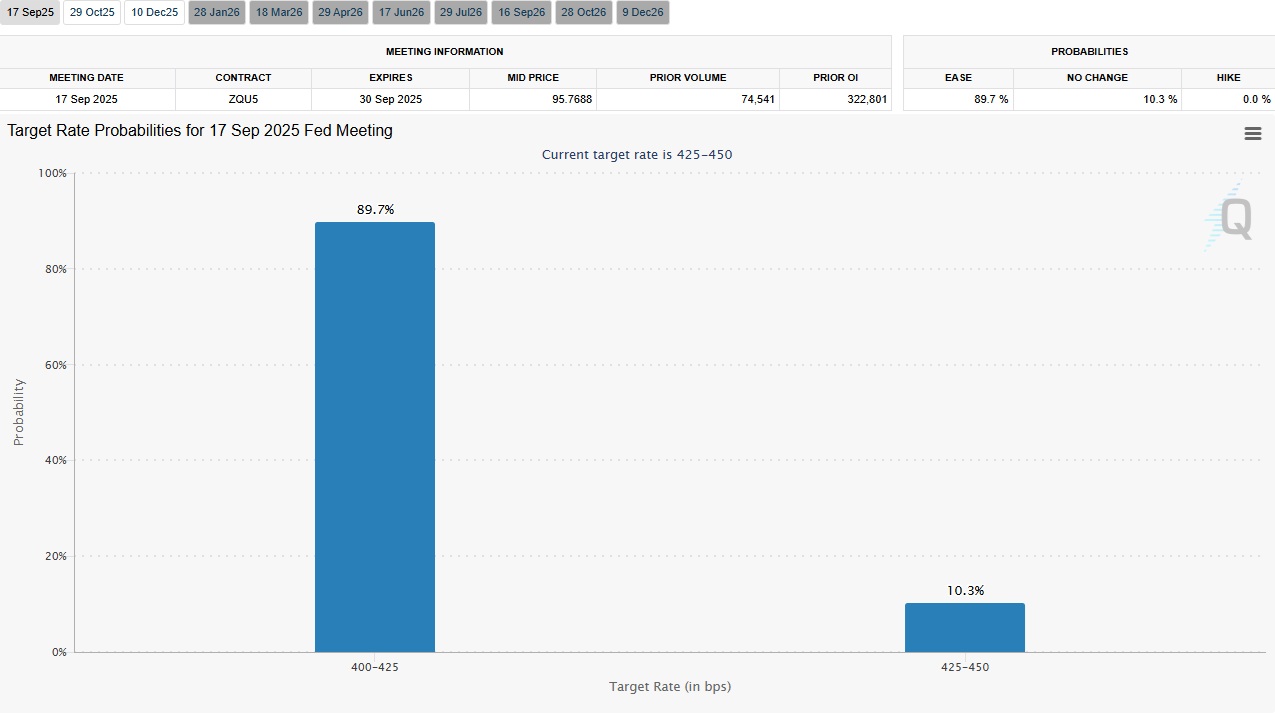Image resolution: width=1275 pixels, height=713 pixels.
Task: Switch to the 18 Mar26 tab
Action: click(278, 13)
